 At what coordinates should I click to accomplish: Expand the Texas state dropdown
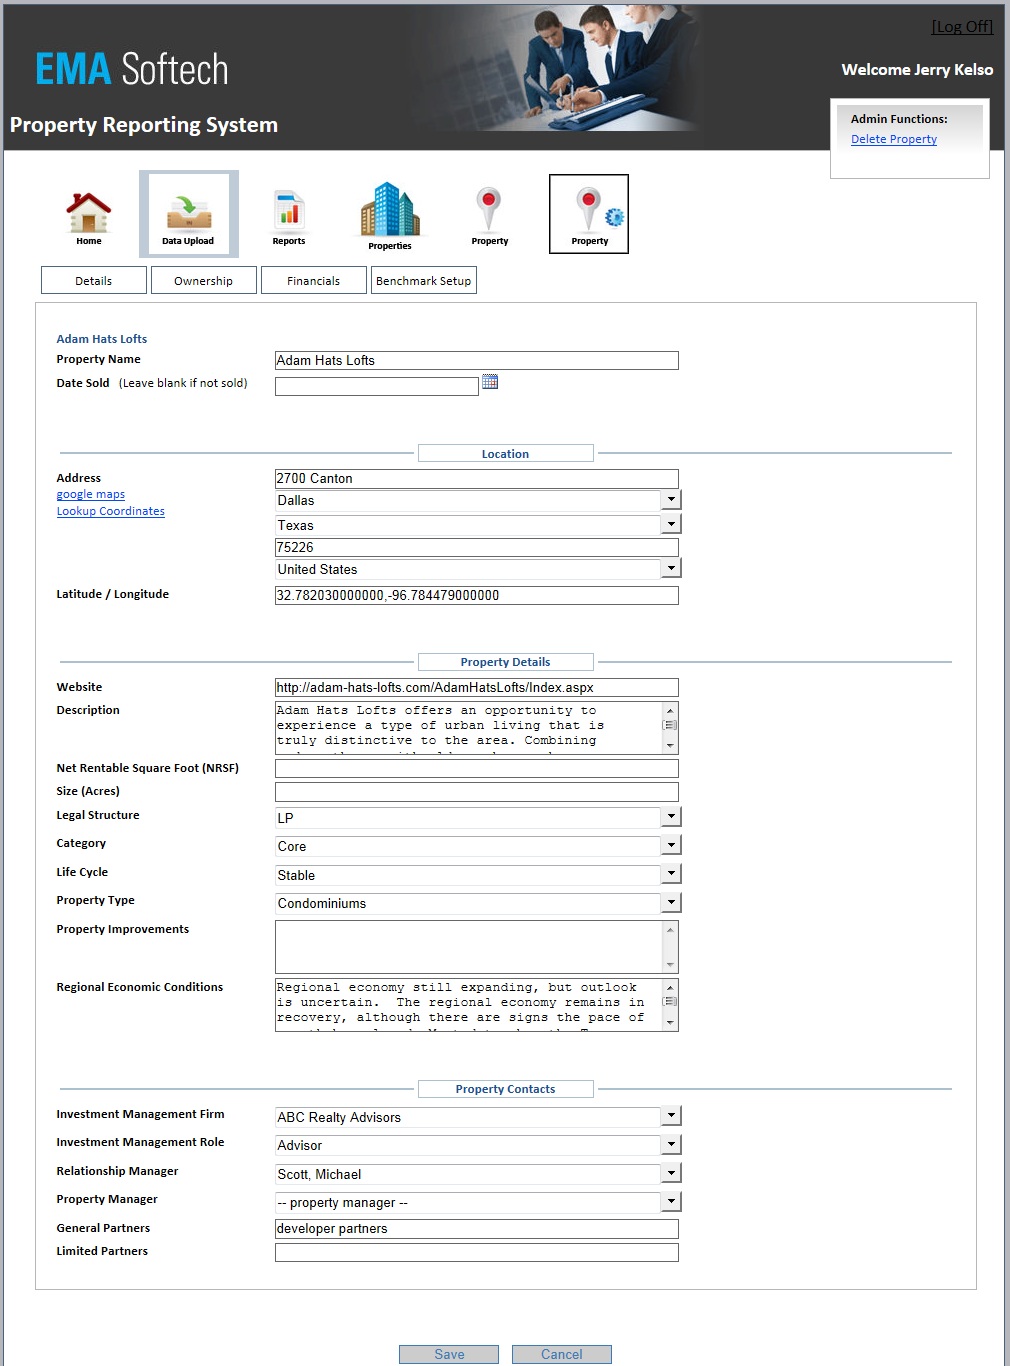[671, 524]
